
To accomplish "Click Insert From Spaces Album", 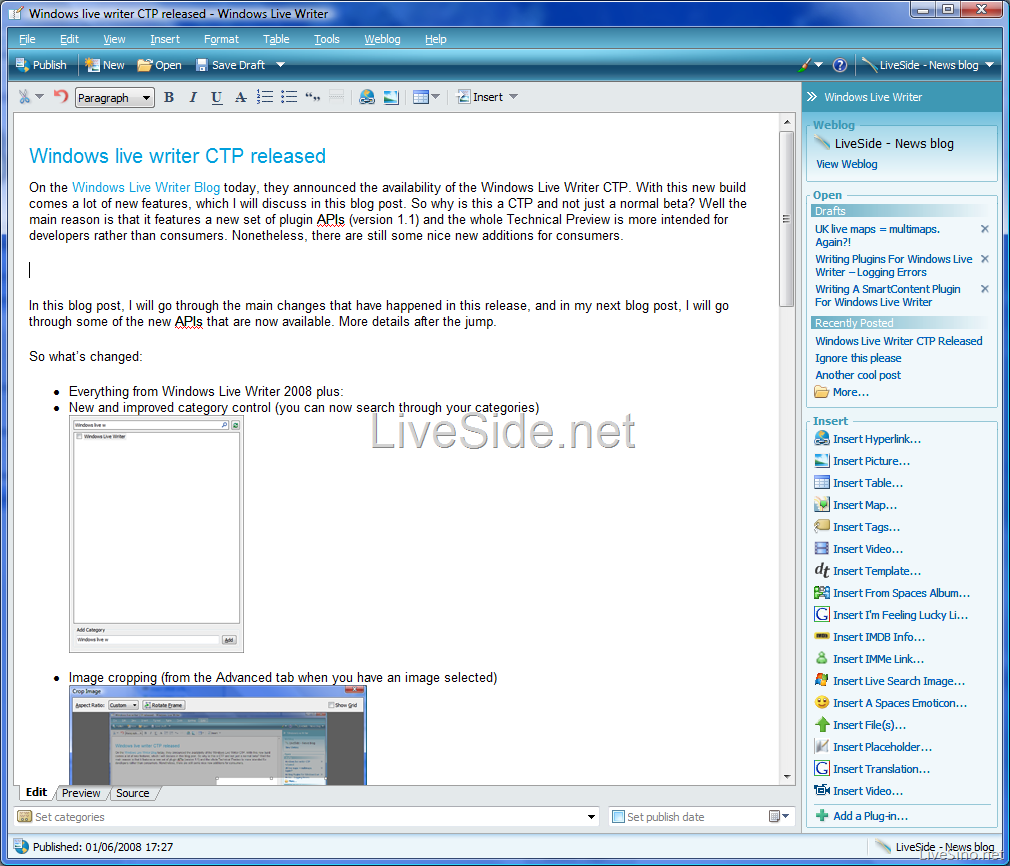I will [892, 593].
